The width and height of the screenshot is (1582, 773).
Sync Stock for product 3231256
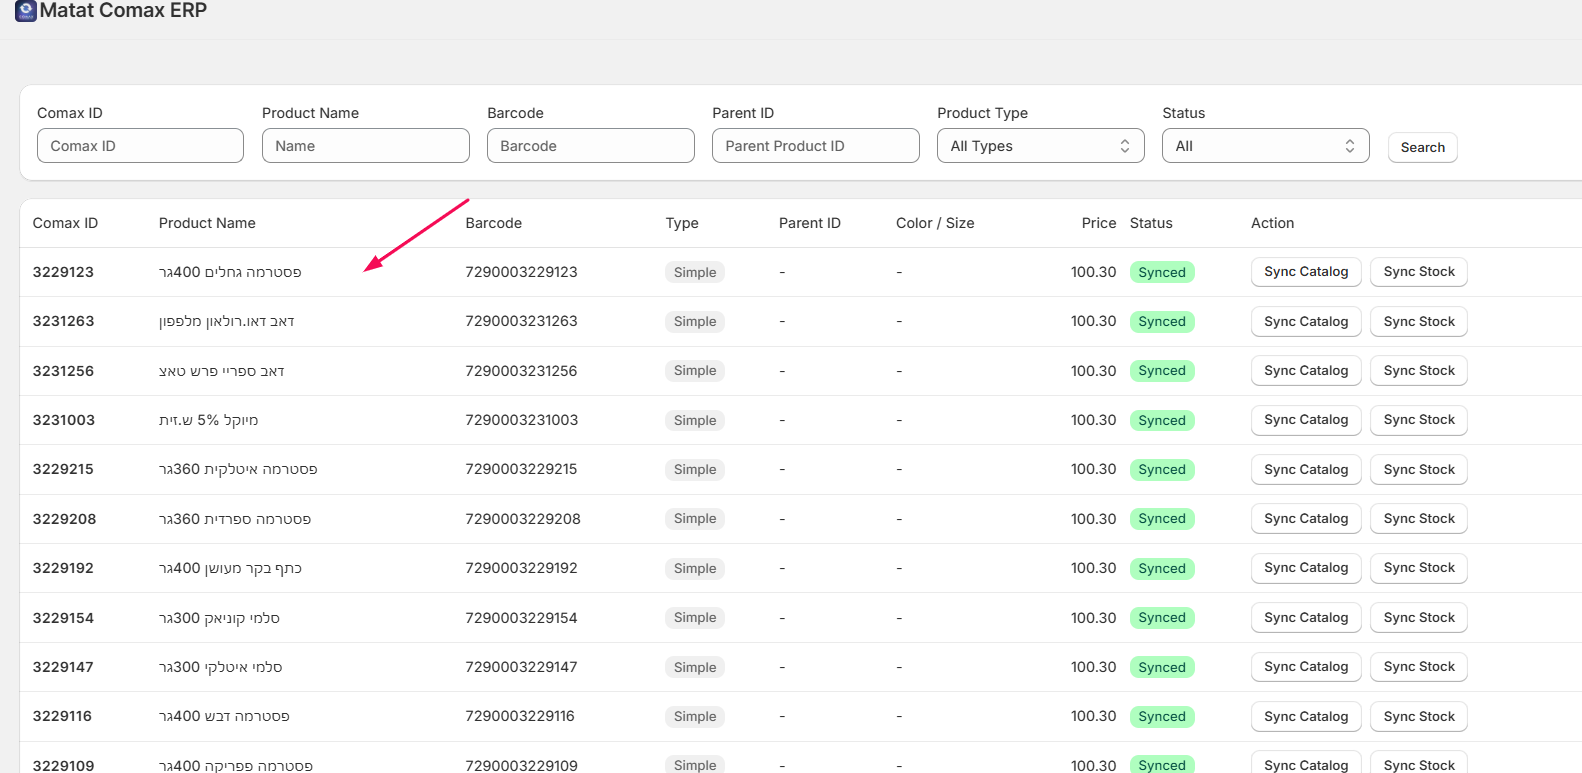[1418, 371]
